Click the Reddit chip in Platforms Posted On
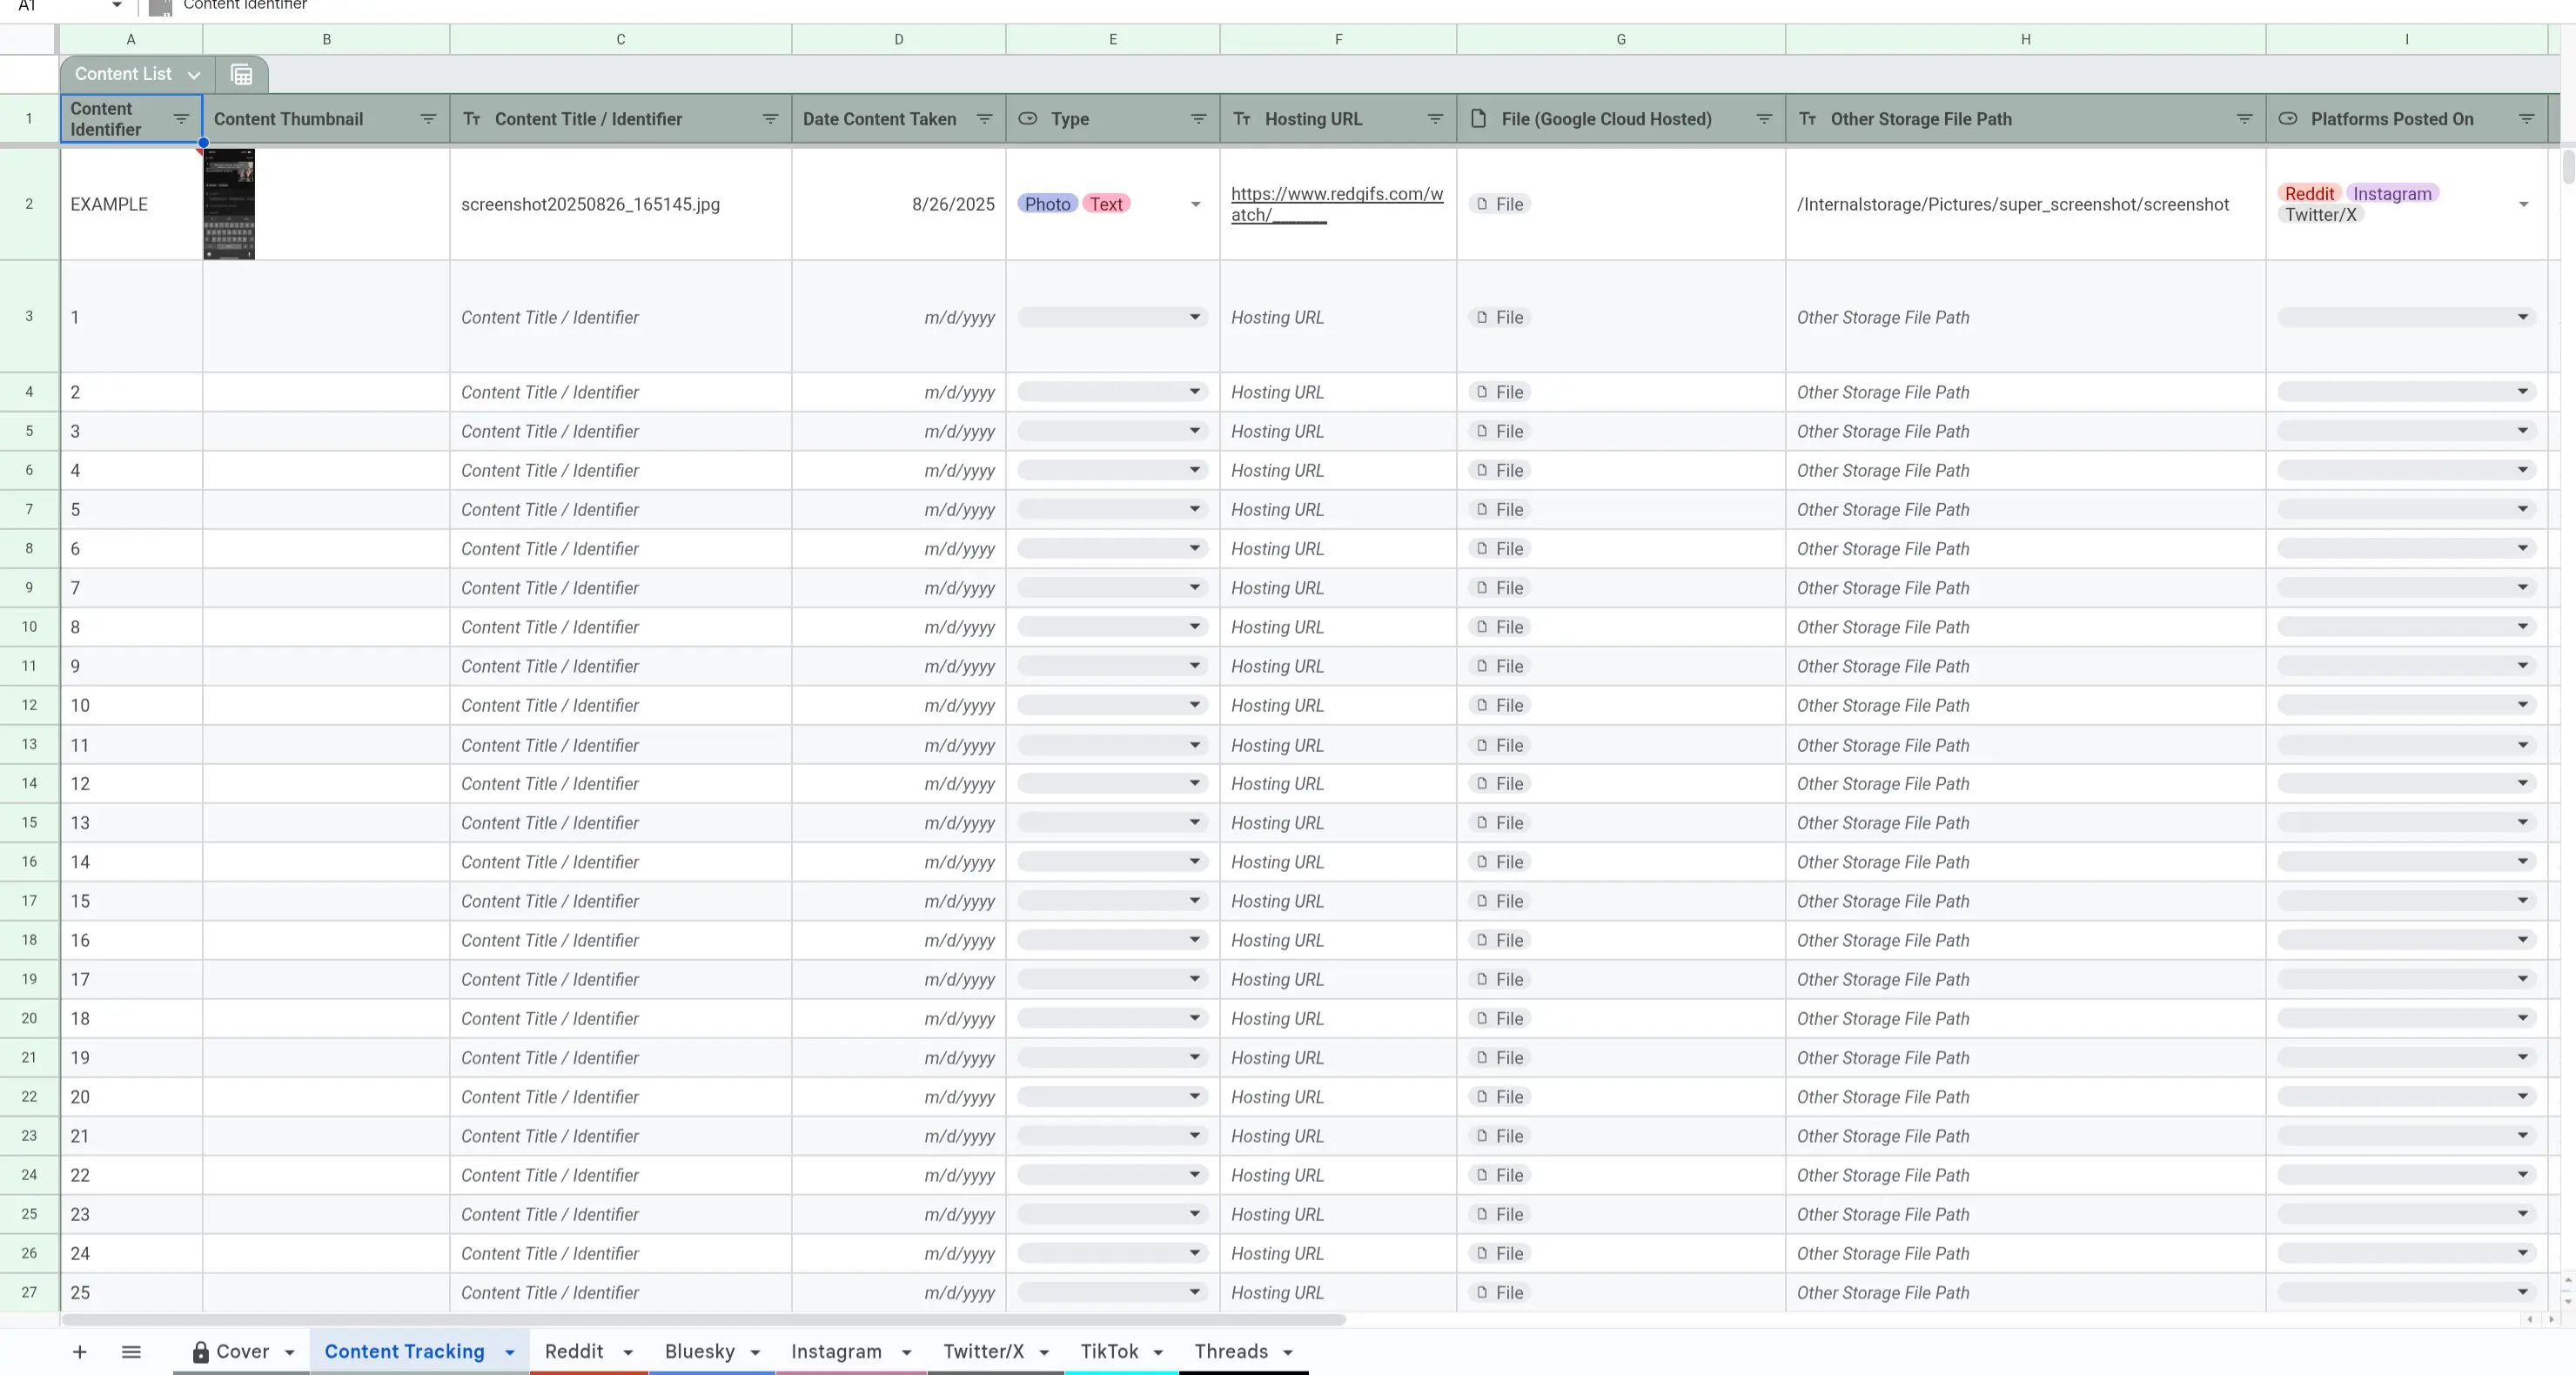The width and height of the screenshot is (2576, 1375). [2309, 194]
